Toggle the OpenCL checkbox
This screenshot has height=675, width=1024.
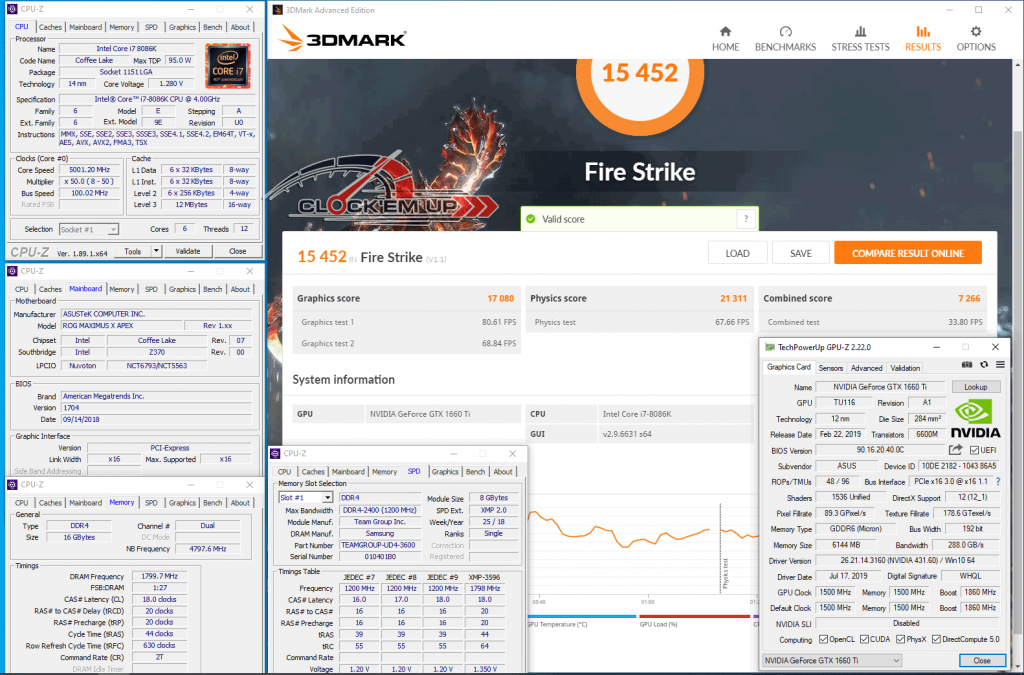tap(823, 639)
